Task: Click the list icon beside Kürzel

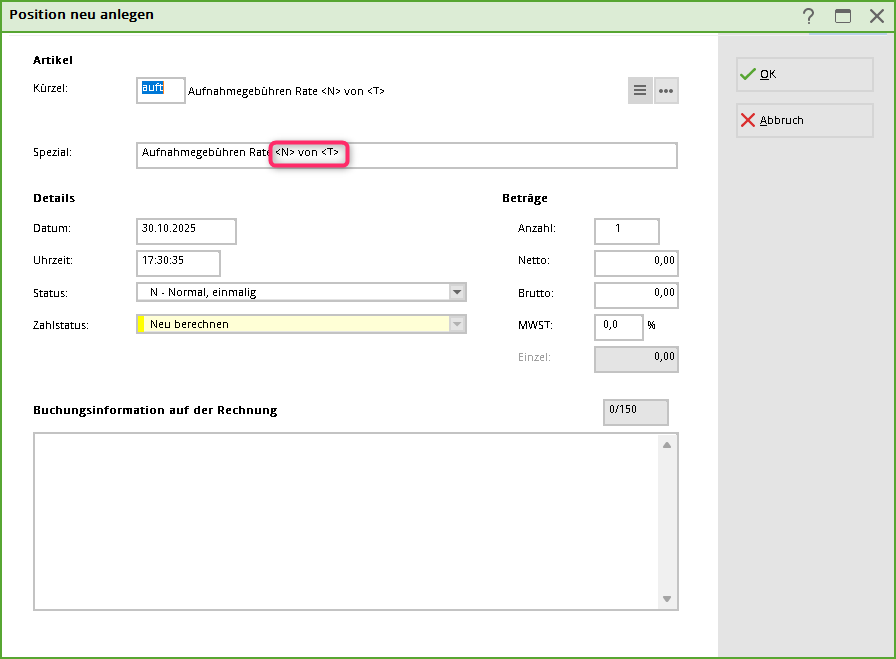Action: click(640, 91)
